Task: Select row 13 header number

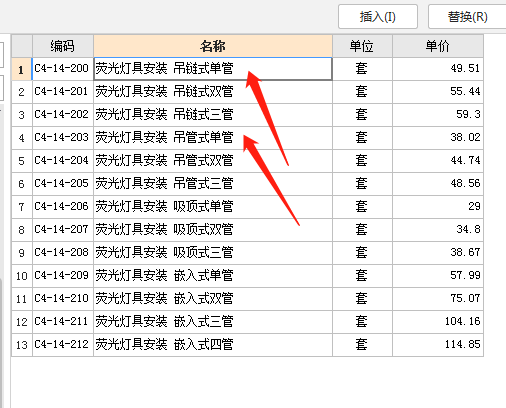Action: click(22, 345)
